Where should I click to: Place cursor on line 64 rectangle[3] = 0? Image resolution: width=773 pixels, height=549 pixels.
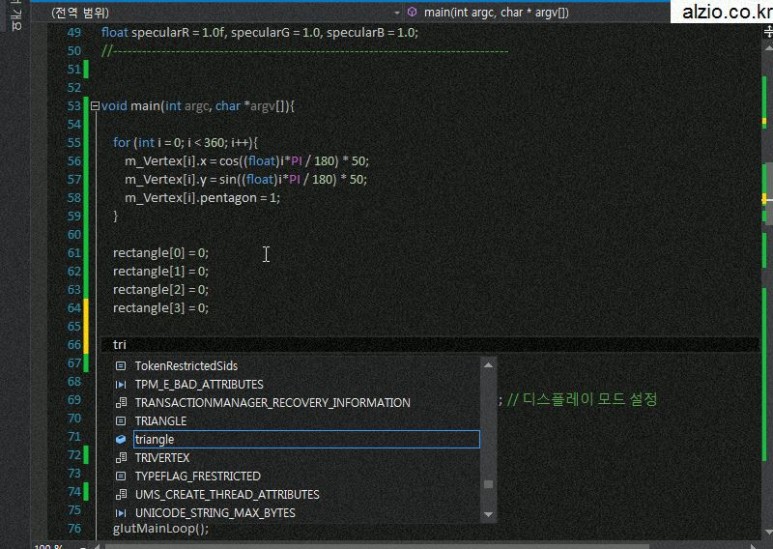point(161,308)
